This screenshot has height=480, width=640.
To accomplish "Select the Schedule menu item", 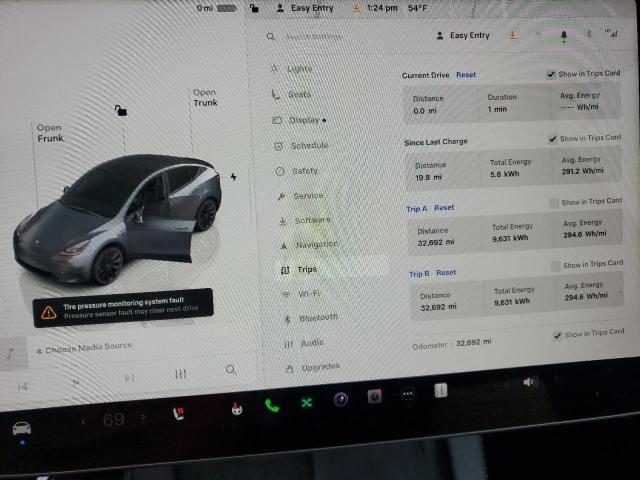I will click(301, 145).
